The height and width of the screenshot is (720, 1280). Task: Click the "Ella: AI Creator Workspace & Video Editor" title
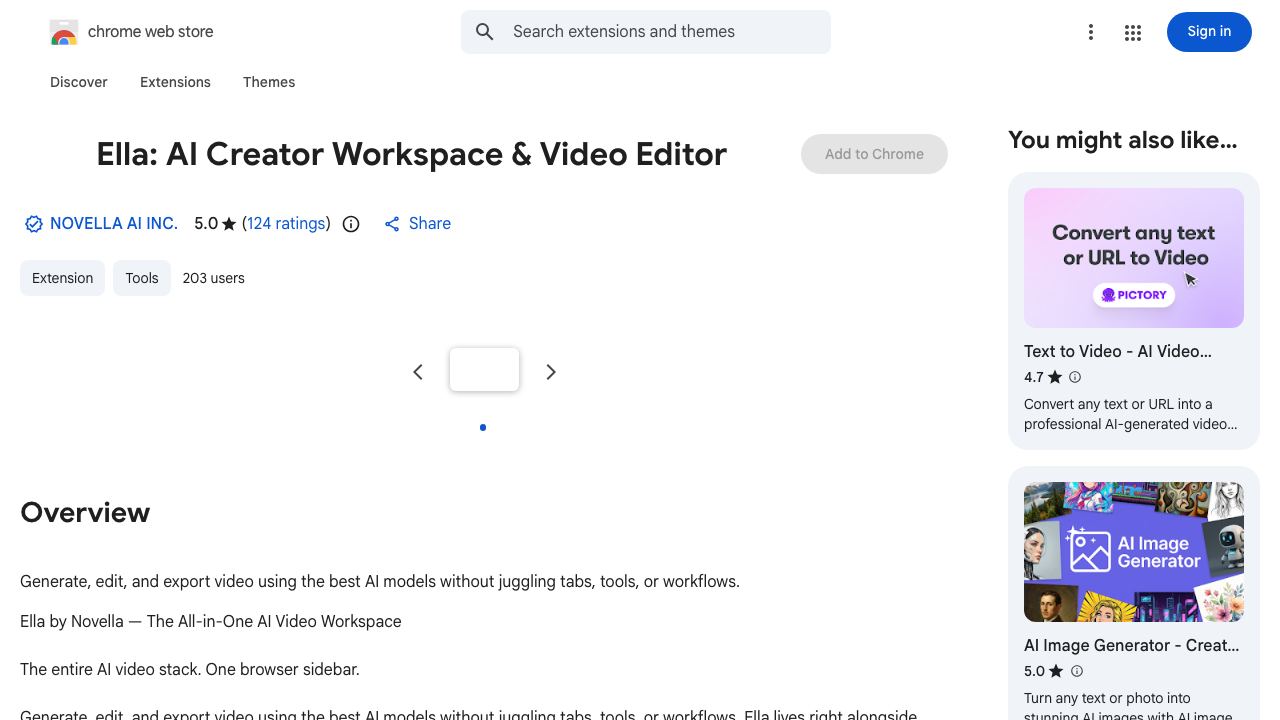[411, 154]
